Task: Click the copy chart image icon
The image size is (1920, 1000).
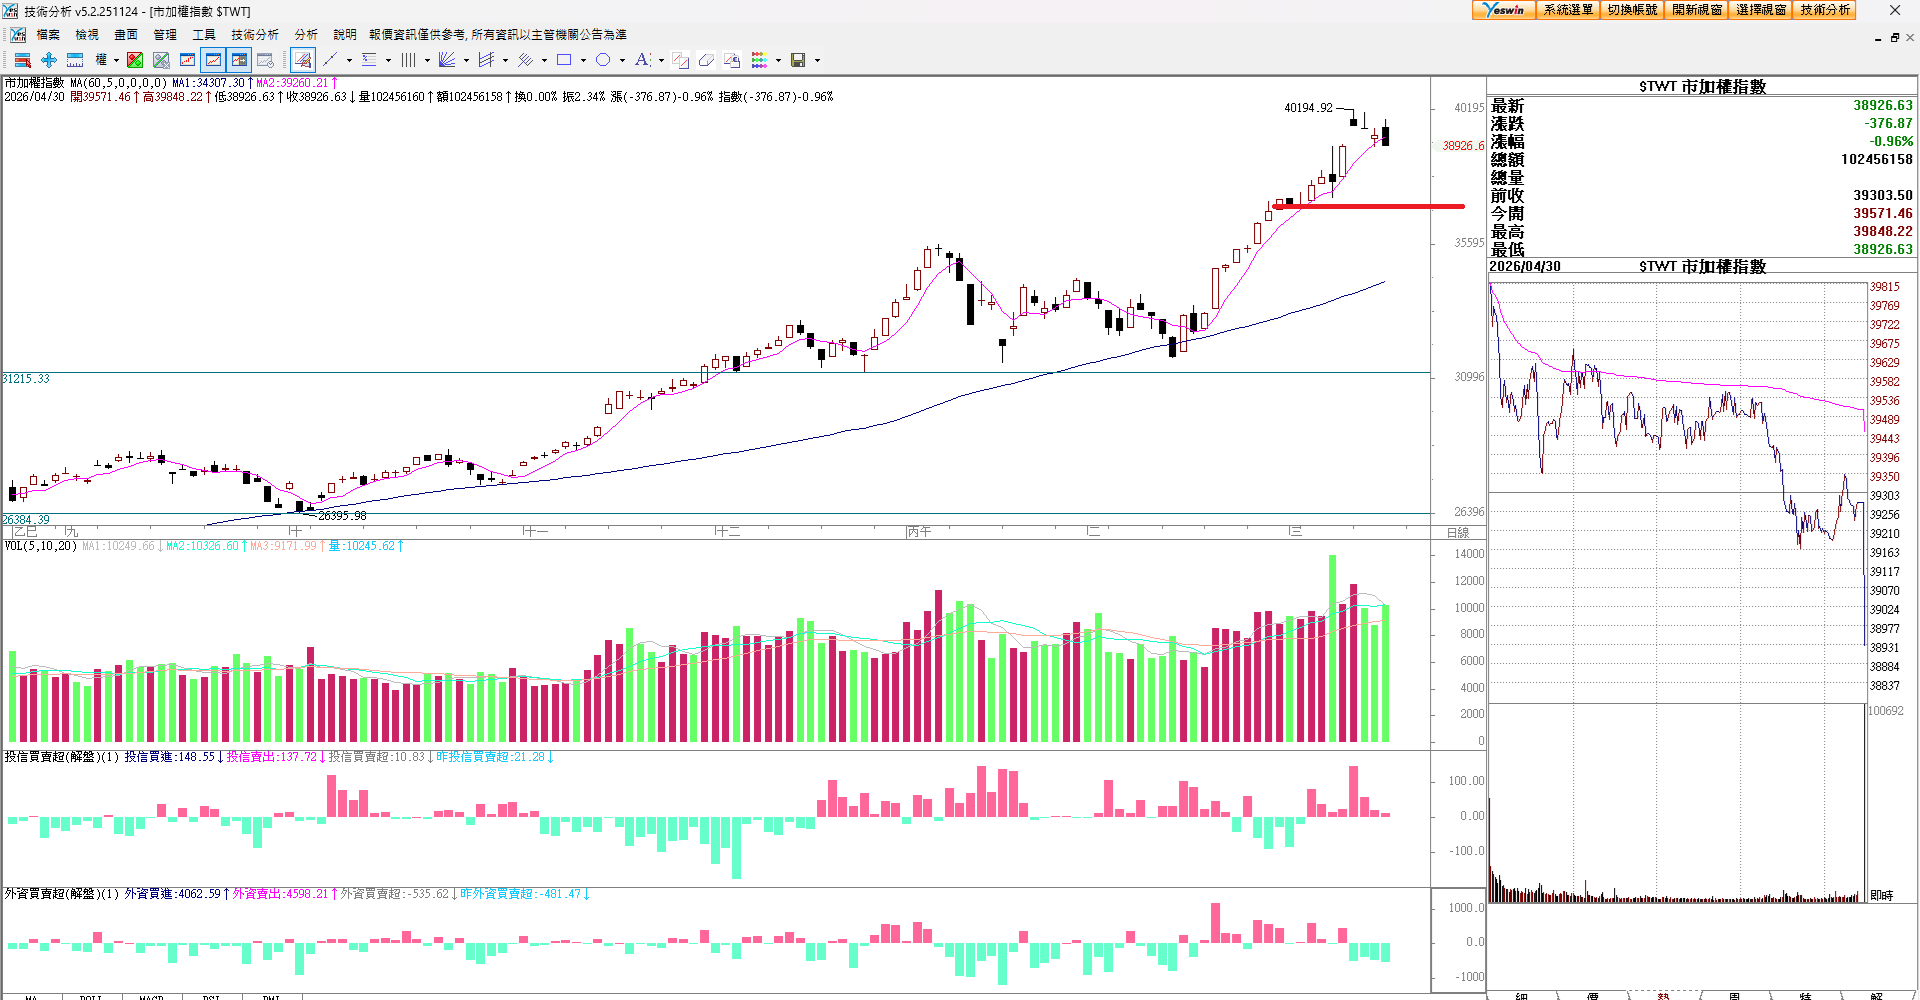Action: click(732, 60)
